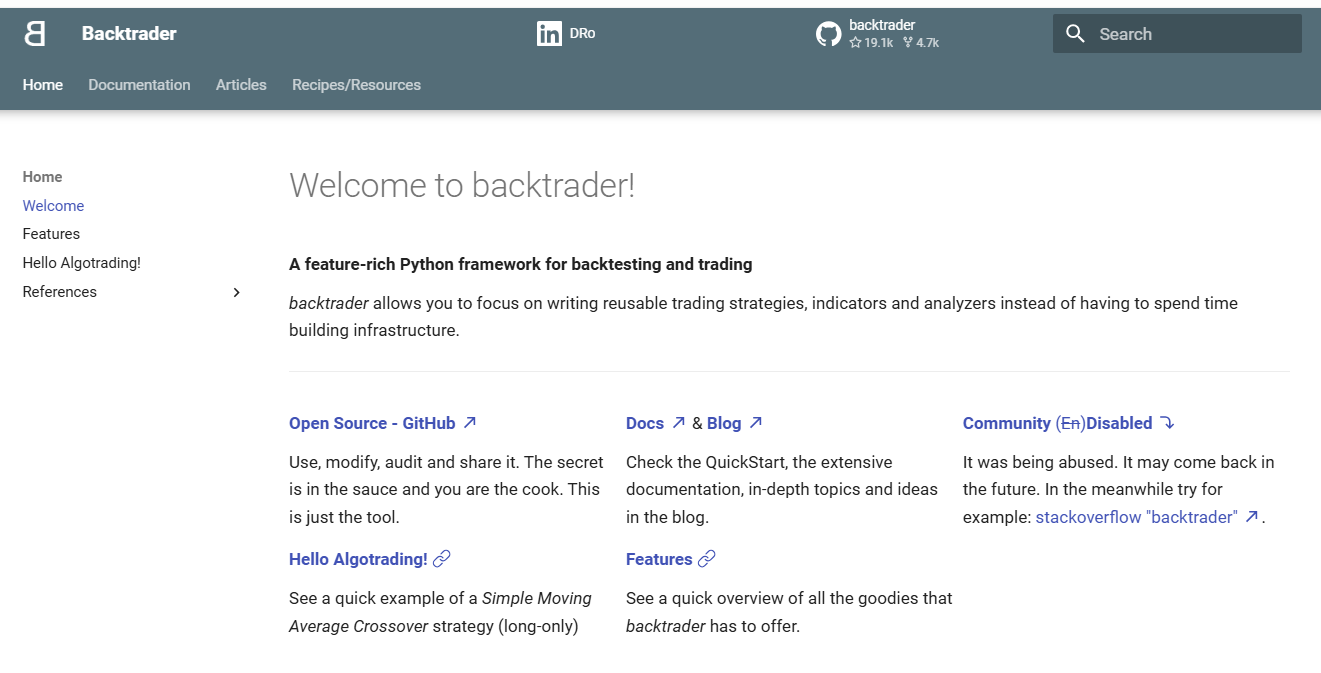Click the external arrow icon after Blog

point(756,422)
